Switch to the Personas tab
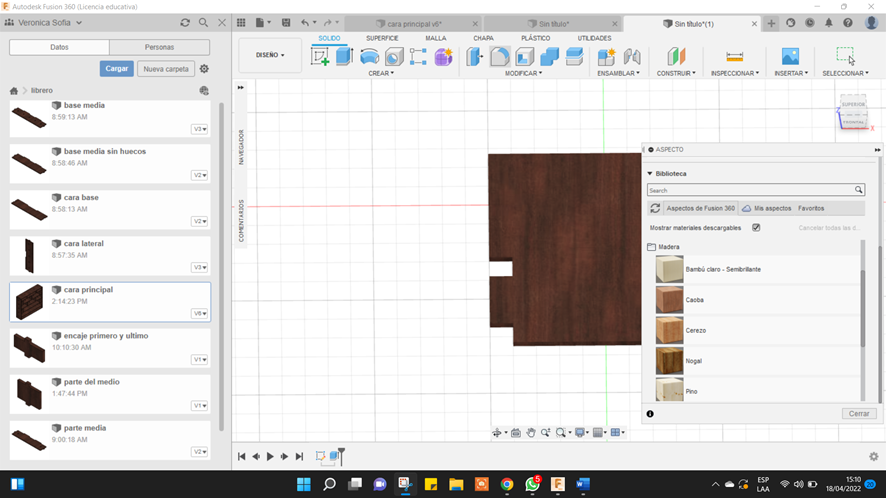The height and width of the screenshot is (498, 886). [x=159, y=47]
